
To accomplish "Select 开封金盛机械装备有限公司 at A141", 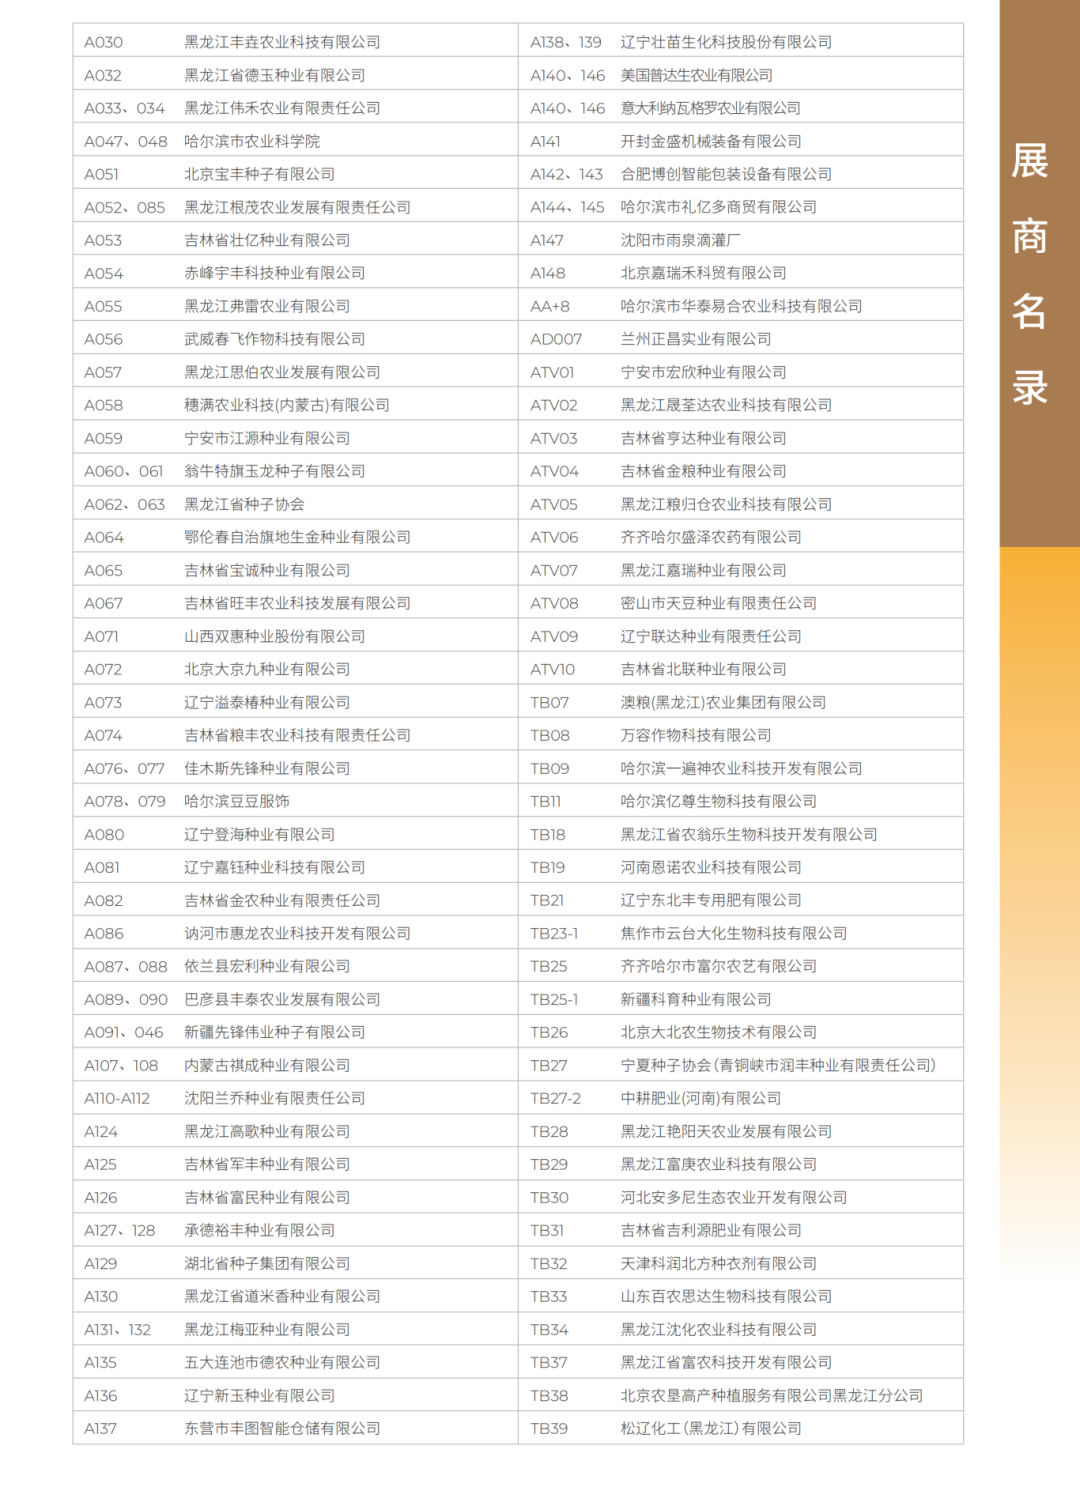I will point(740,140).
